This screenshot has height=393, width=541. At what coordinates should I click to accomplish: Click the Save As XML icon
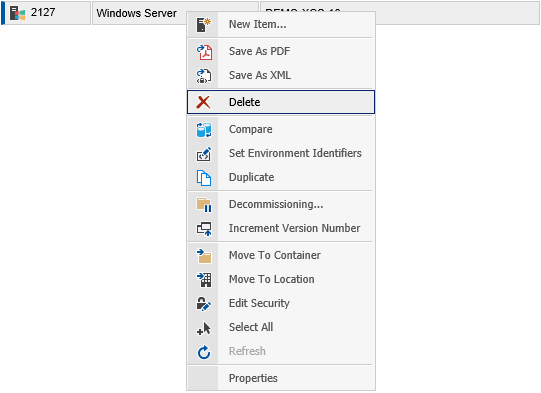click(204, 76)
